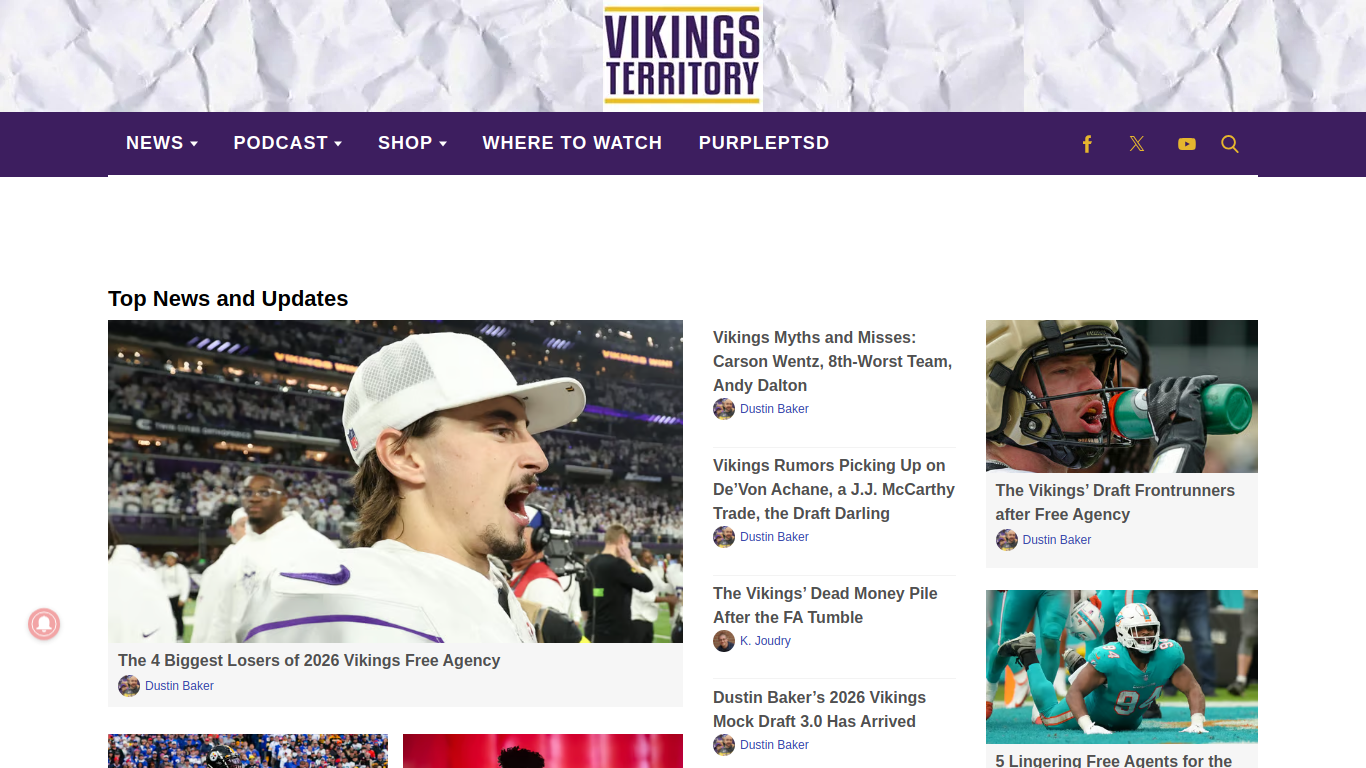Open the PurplePTSD menu item
Screen dimensions: 1366x768
[764, 143]
